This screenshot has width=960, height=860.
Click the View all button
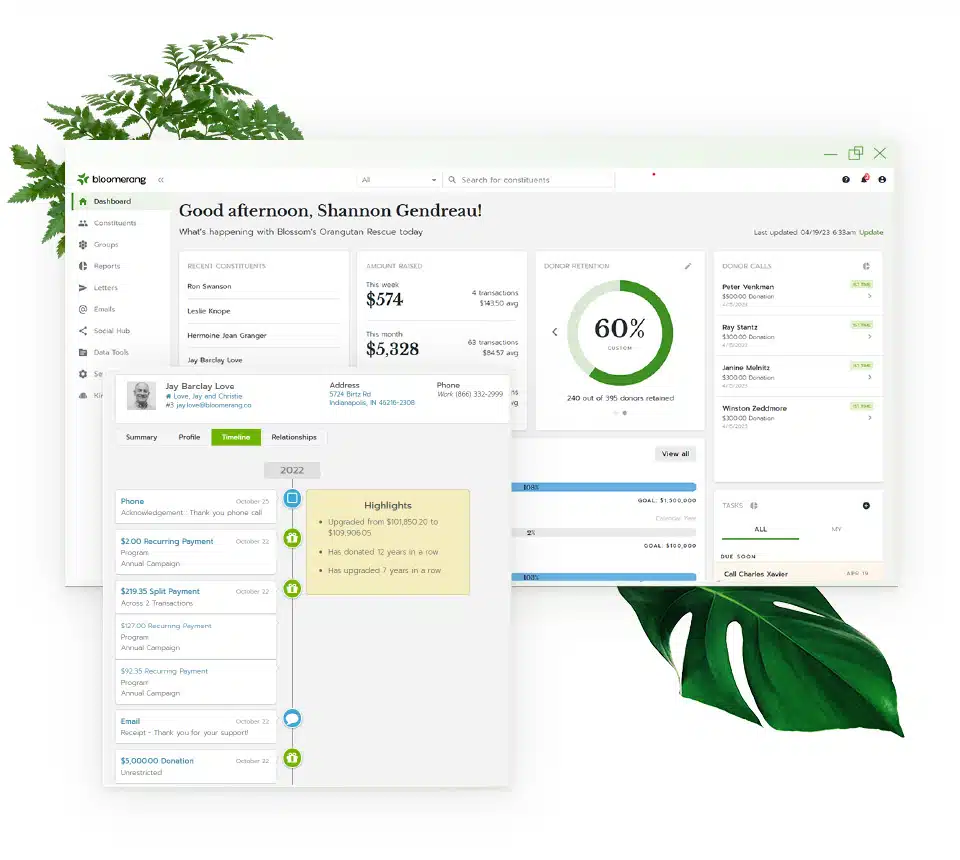point(675,454)
